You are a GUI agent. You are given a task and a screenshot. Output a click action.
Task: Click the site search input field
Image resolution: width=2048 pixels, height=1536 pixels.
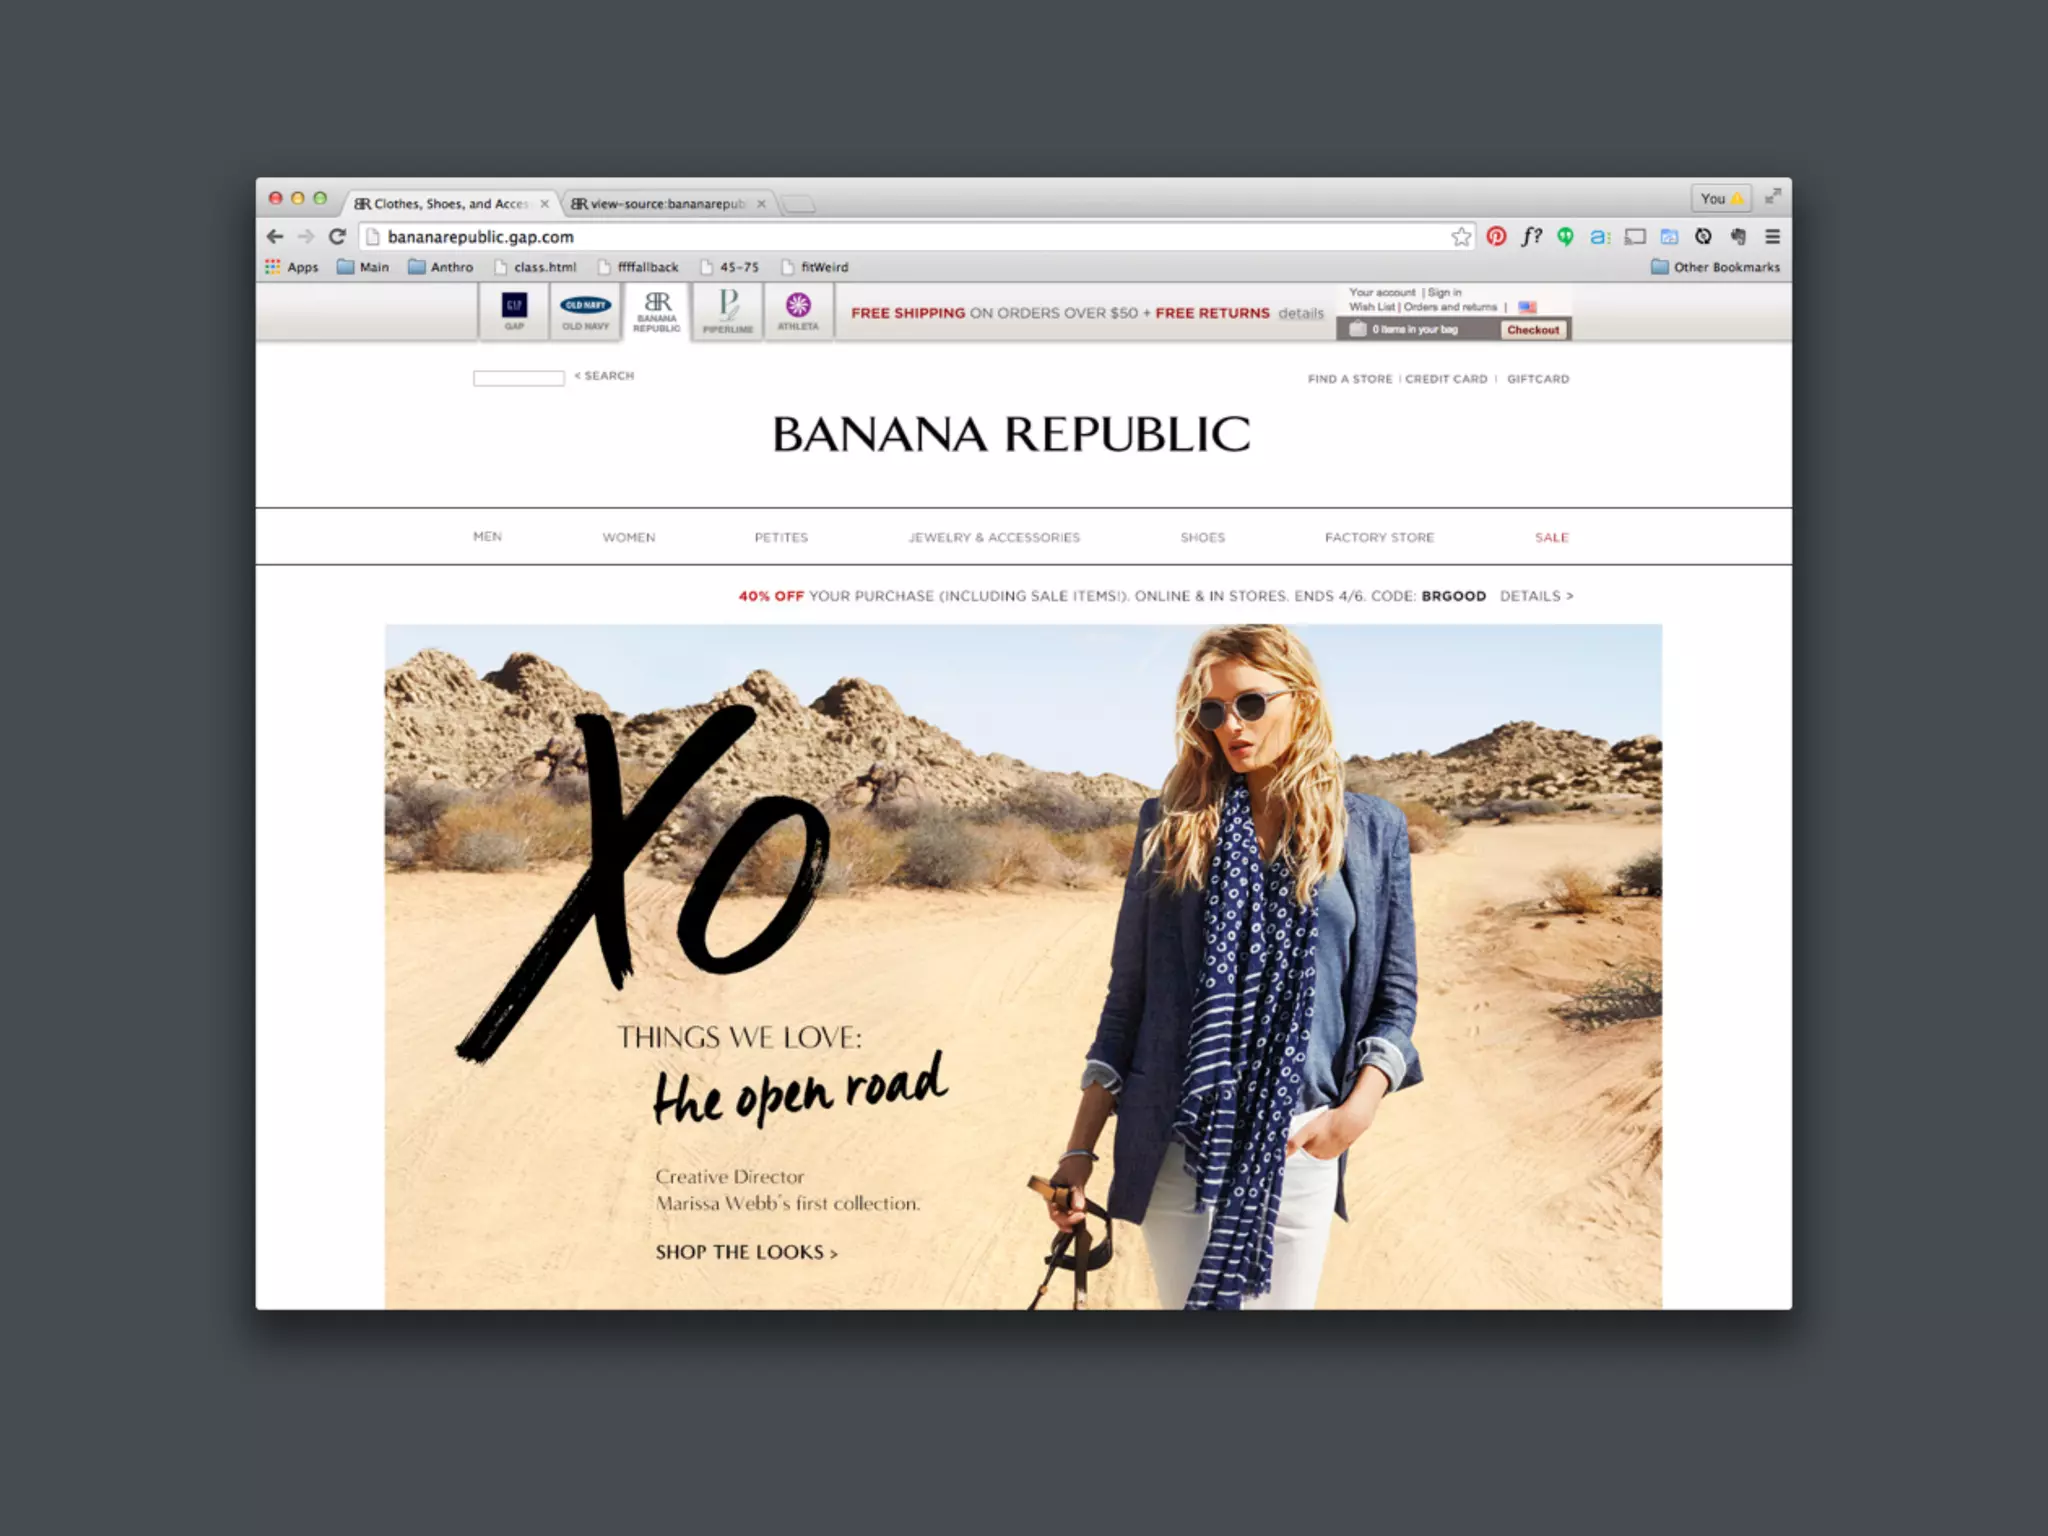[518, 378]
